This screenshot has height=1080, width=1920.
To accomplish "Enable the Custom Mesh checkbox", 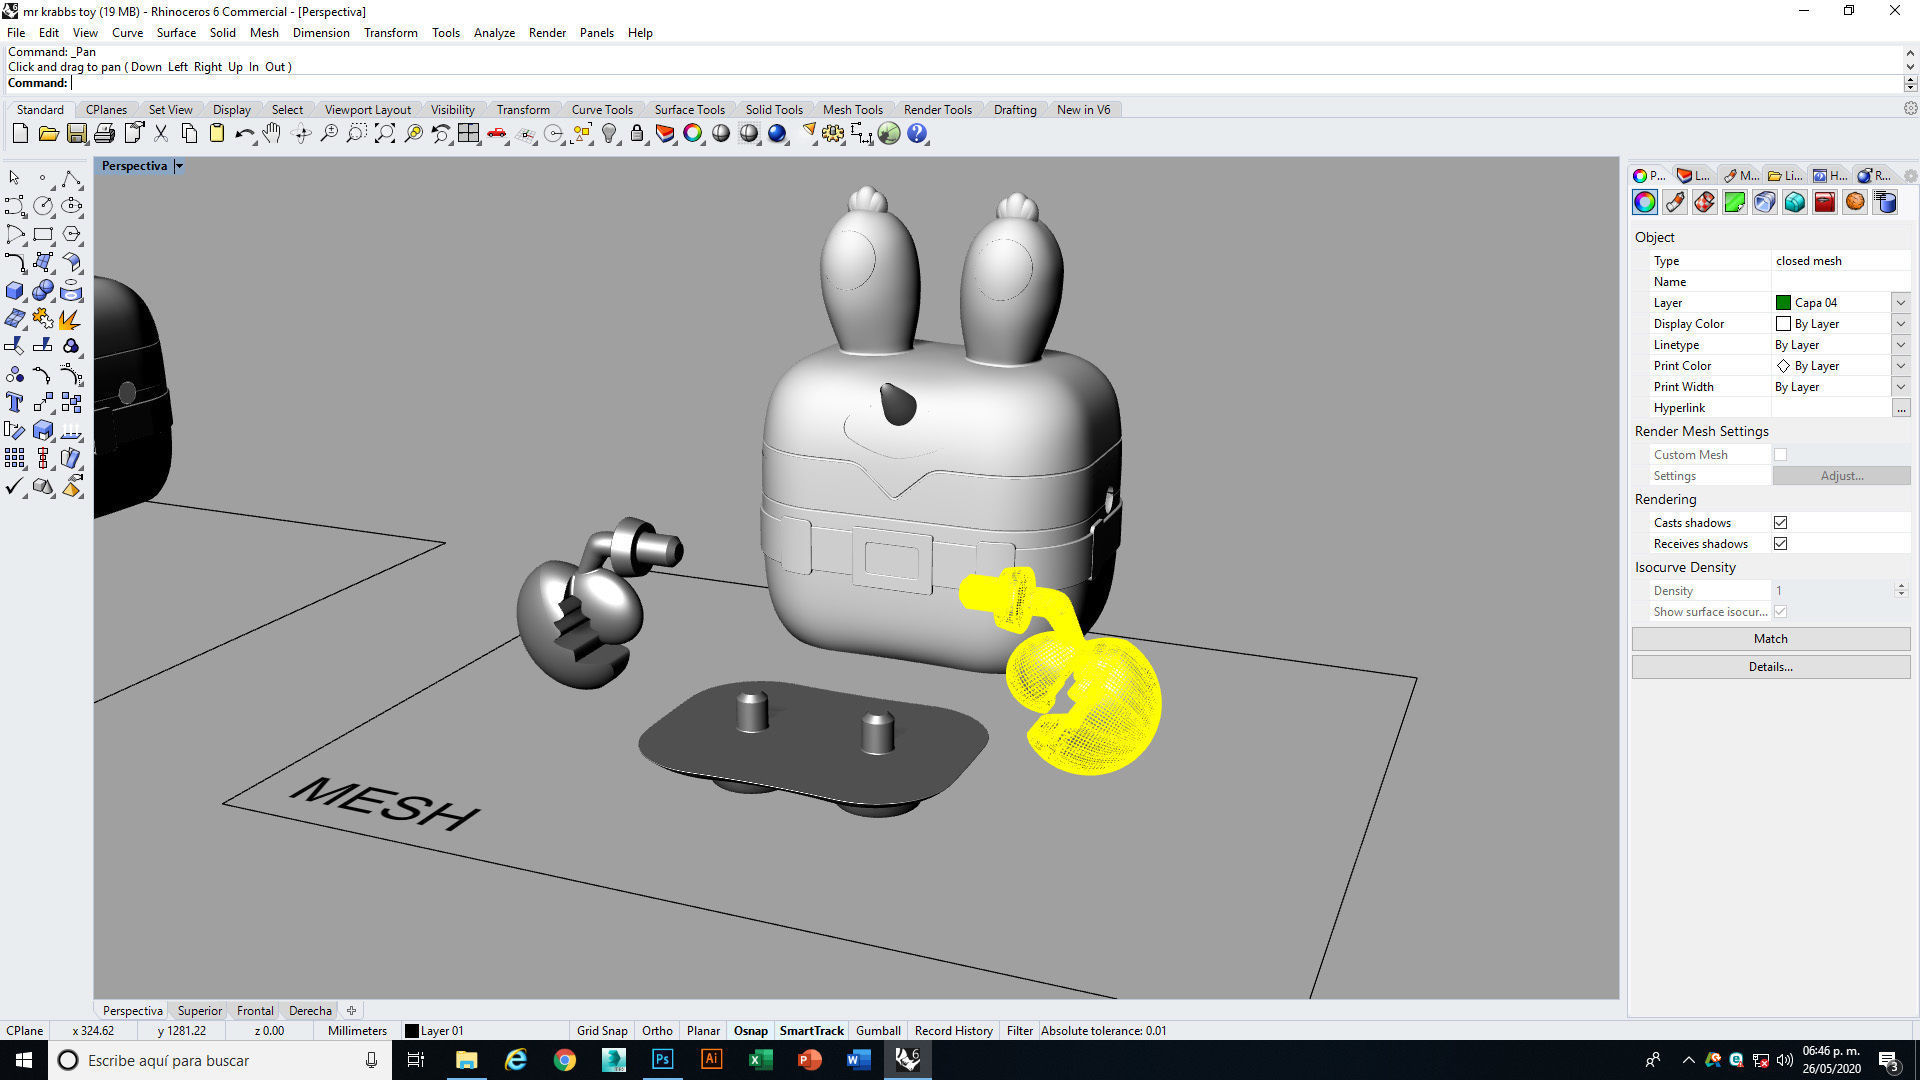I will click(x=1780, y=455).
